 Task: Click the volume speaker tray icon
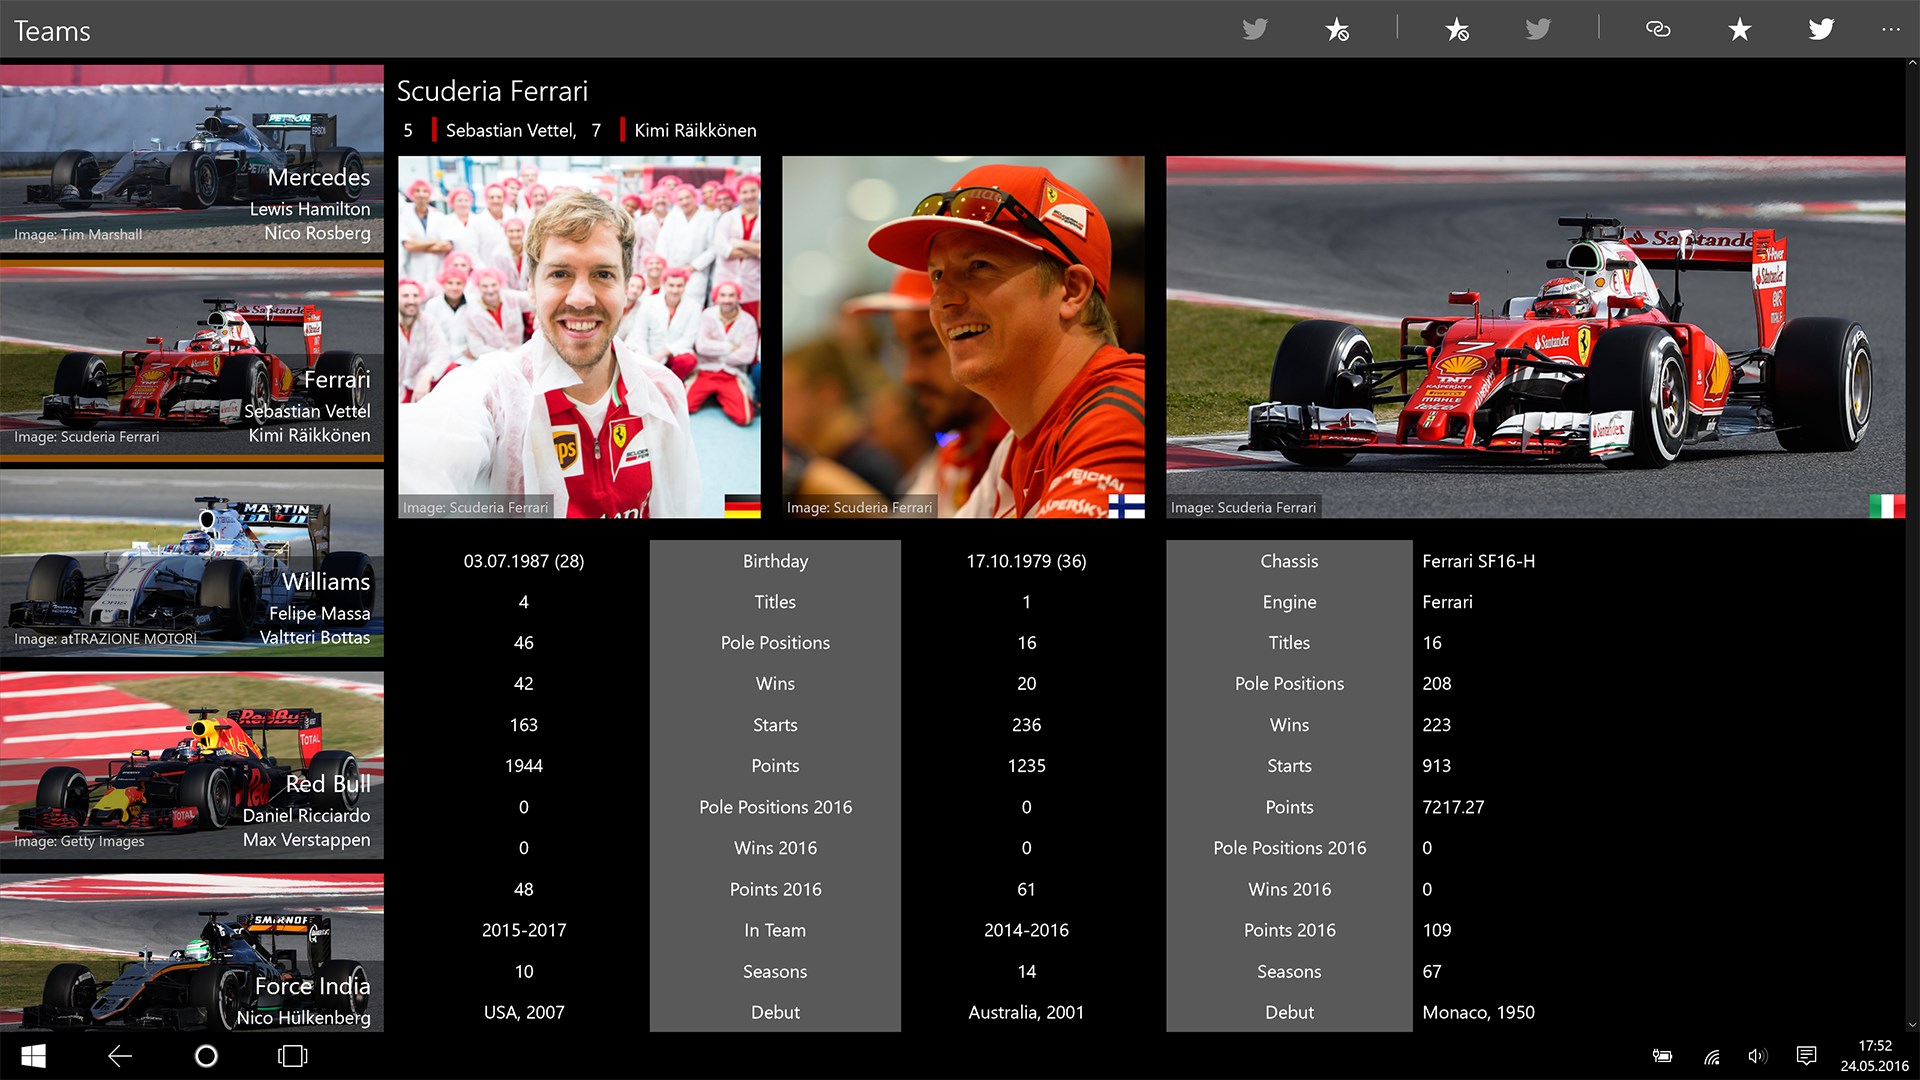click(x=1757, y=1056)
